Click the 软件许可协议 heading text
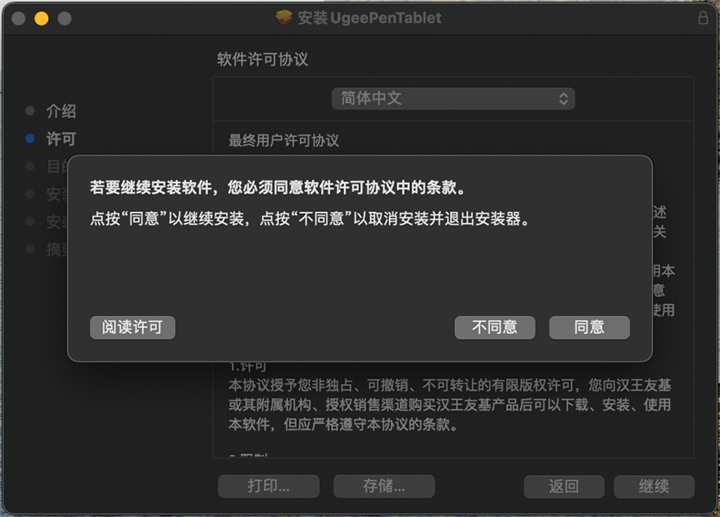The width and height of the screenshot is (720, 517). tap(262, 59)
